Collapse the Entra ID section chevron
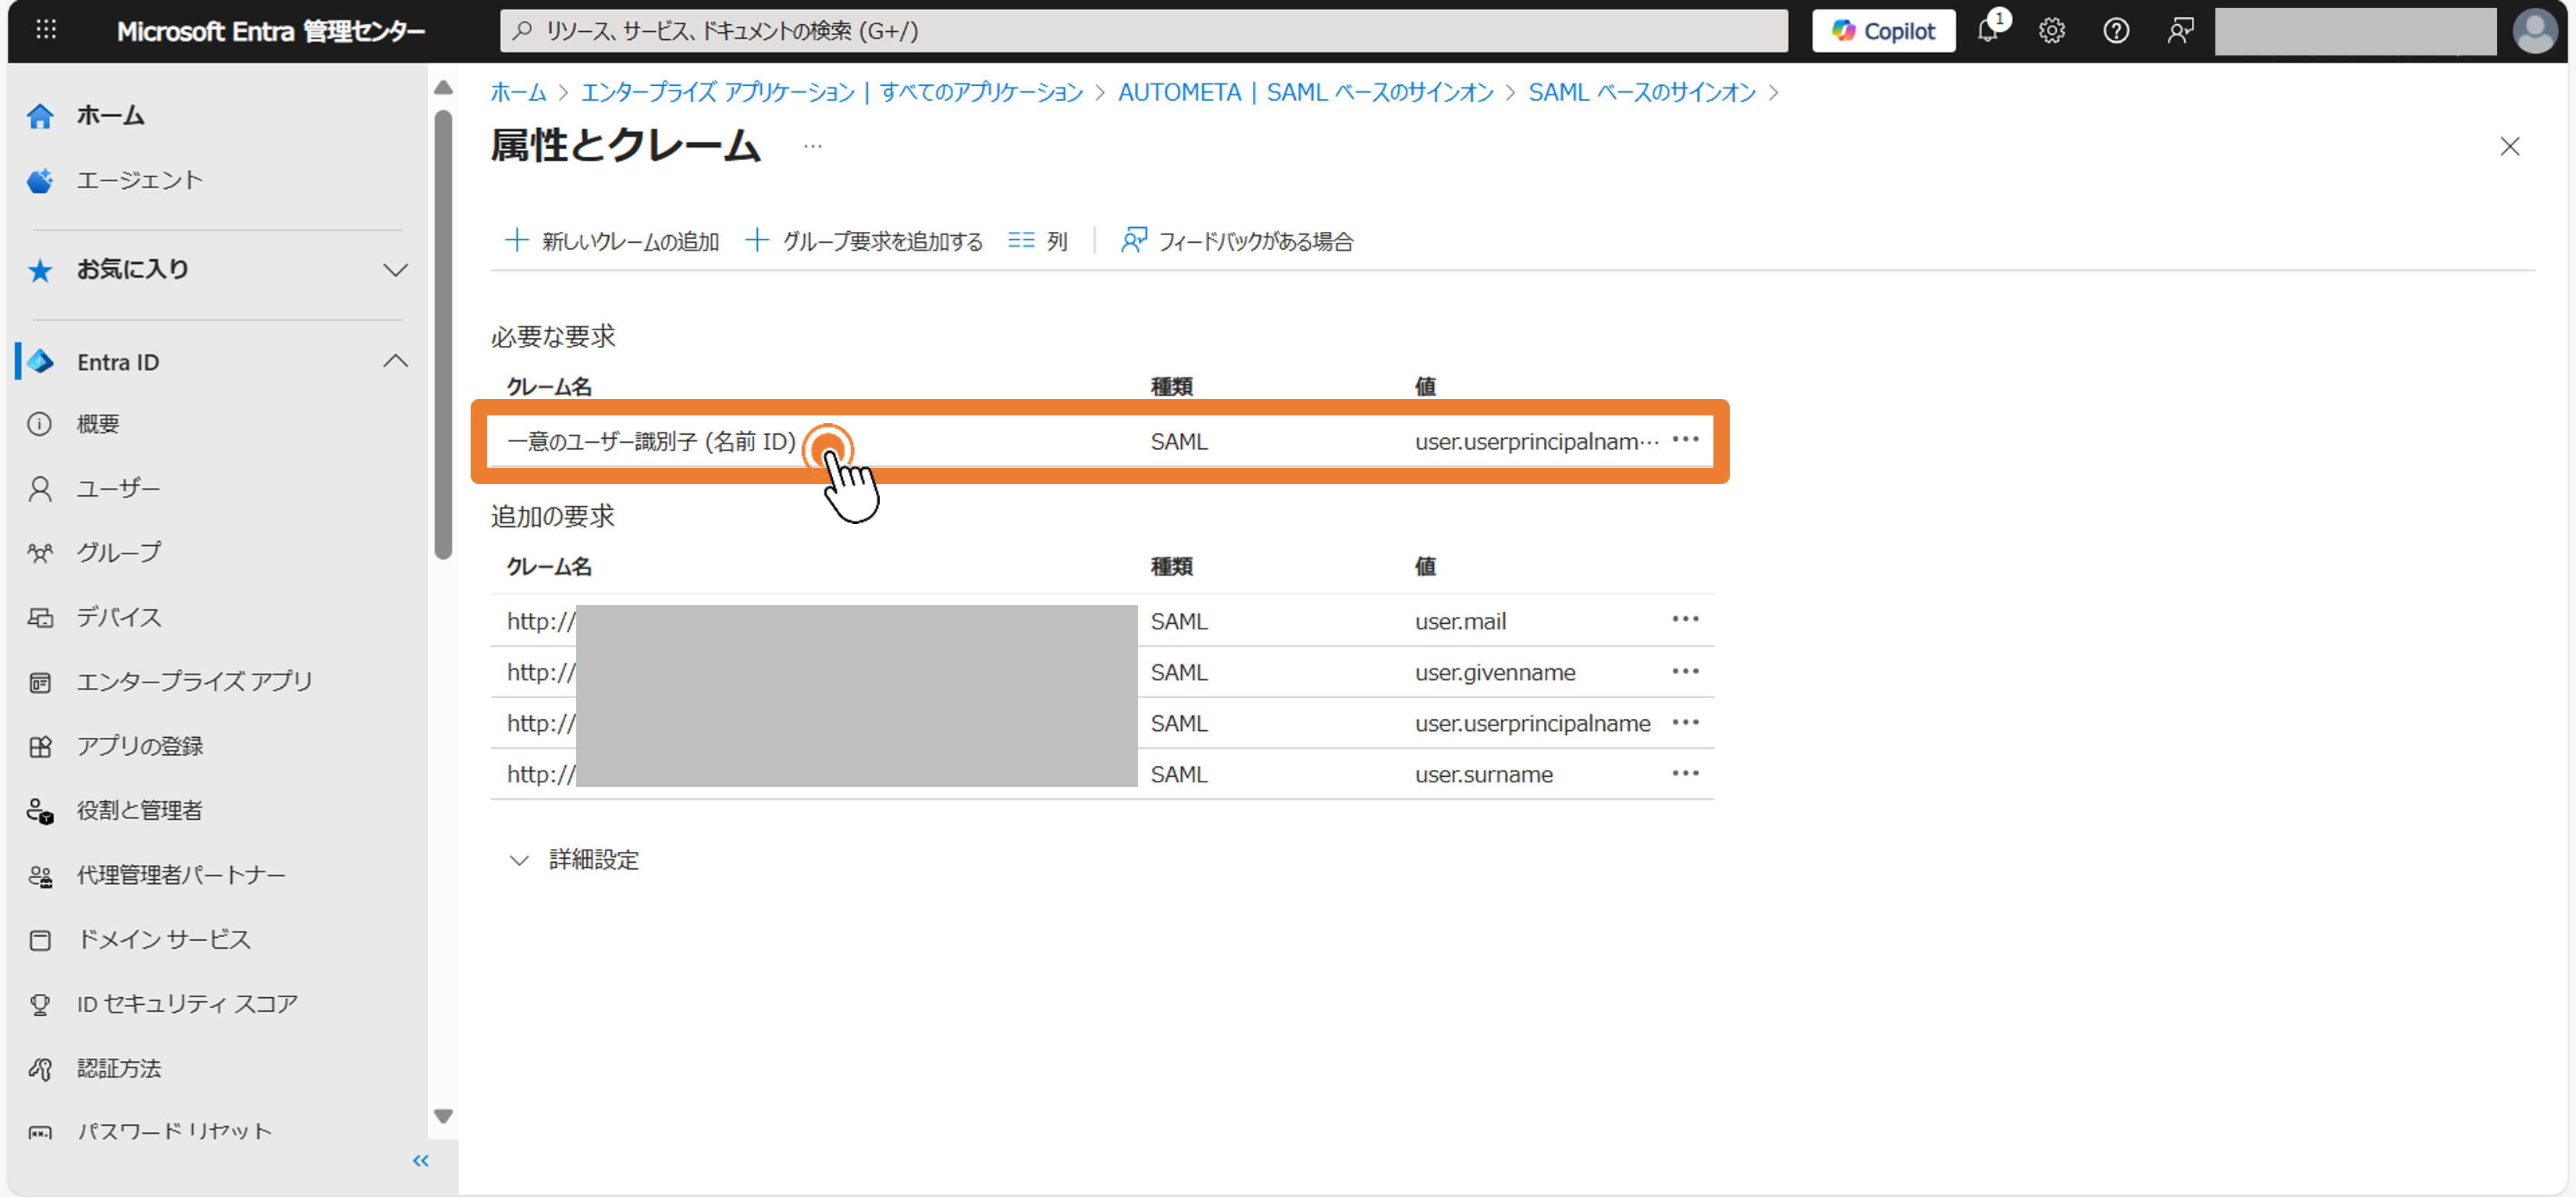The height and width of the screenshot is (1197, 2576). [x=396, y=361]
